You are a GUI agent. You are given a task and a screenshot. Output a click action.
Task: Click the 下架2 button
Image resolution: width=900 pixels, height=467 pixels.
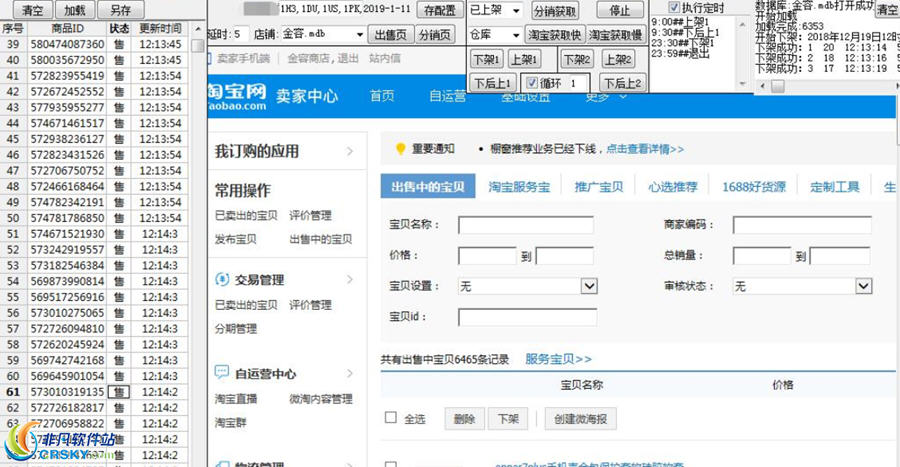[576, 59]
